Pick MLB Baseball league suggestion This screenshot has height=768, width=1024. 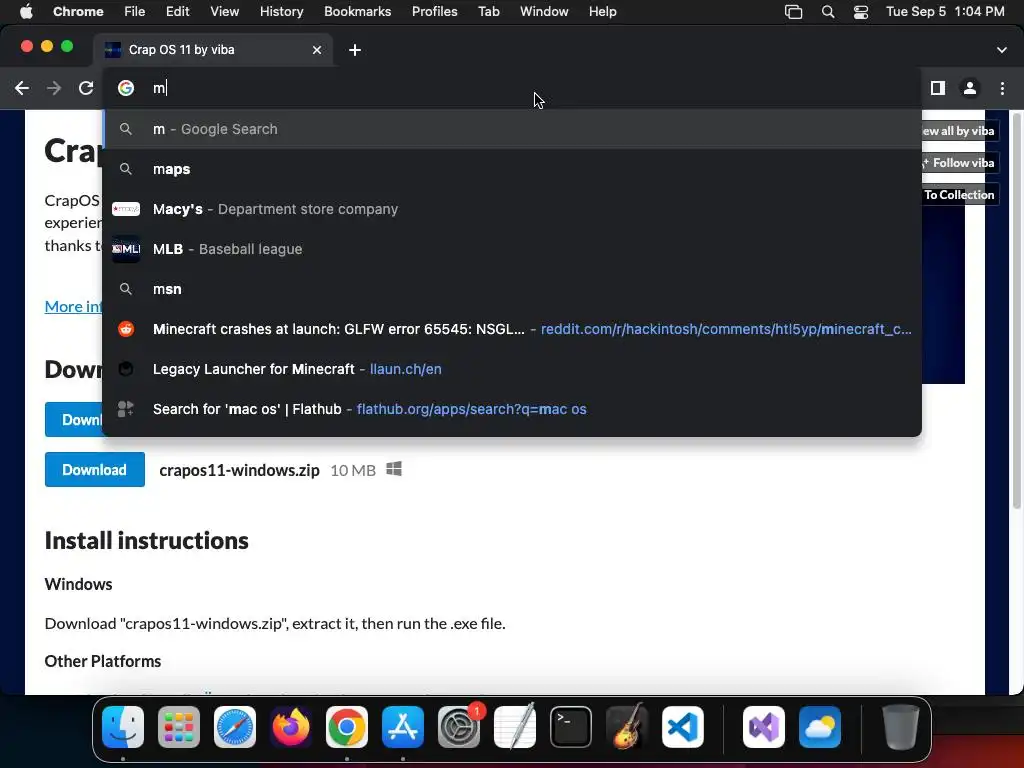(512, 249)
